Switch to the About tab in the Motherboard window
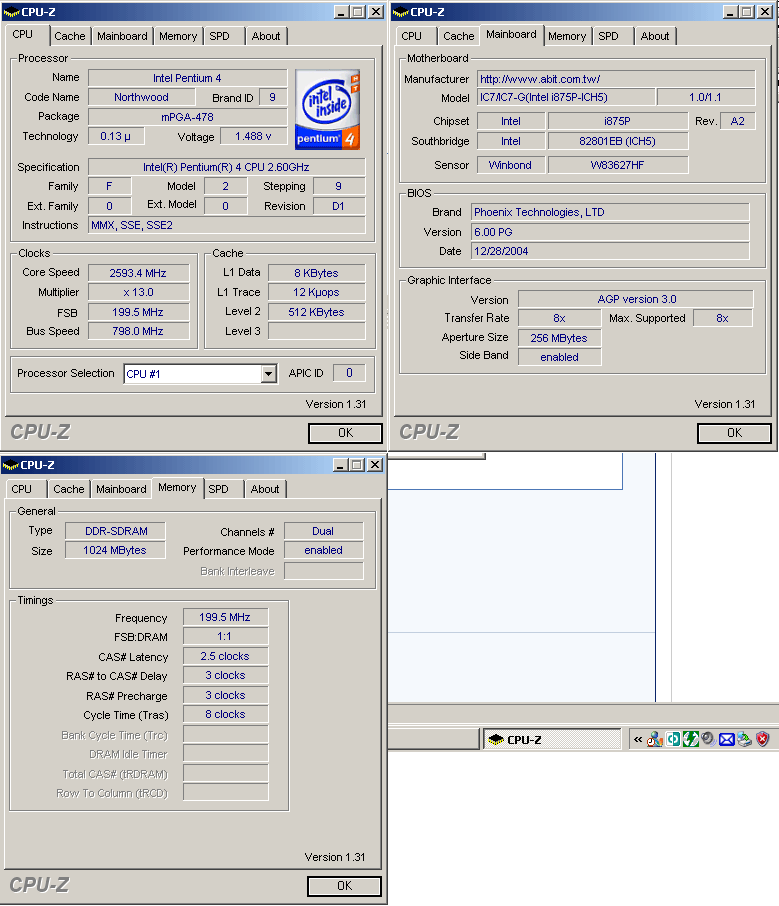 tap(655, 36)
